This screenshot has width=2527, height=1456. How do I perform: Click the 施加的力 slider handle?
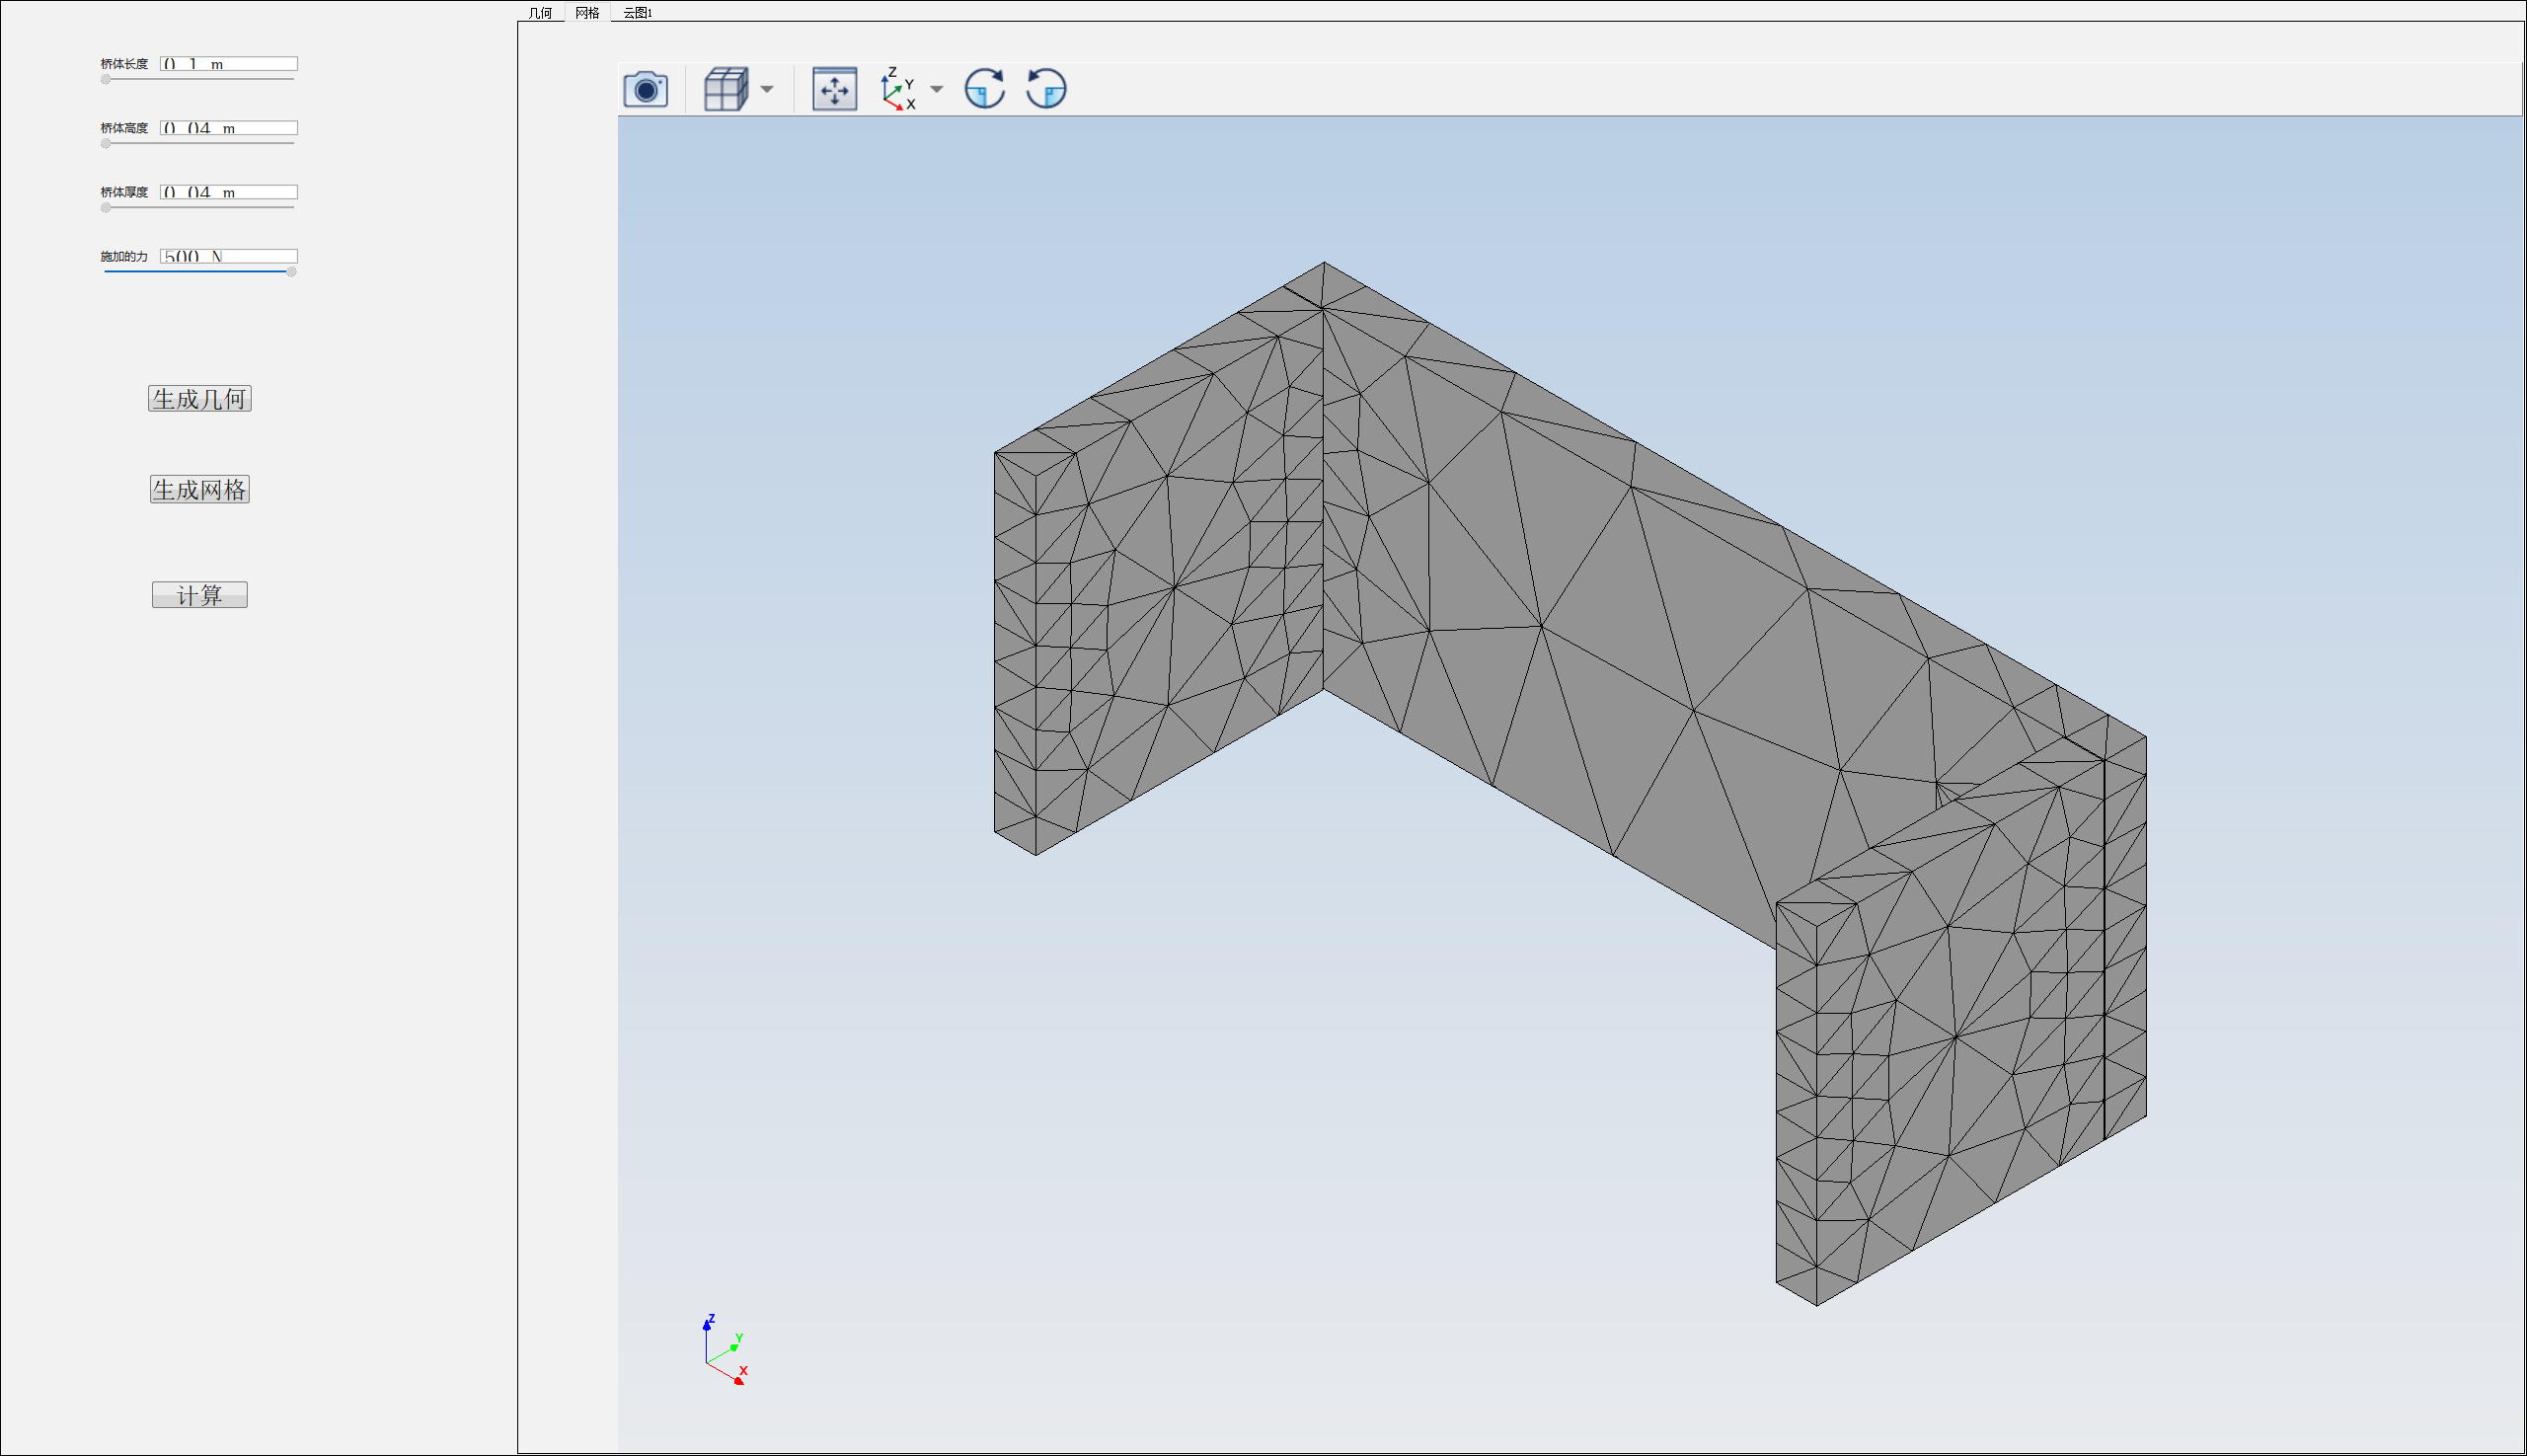(x=291, y=271)
